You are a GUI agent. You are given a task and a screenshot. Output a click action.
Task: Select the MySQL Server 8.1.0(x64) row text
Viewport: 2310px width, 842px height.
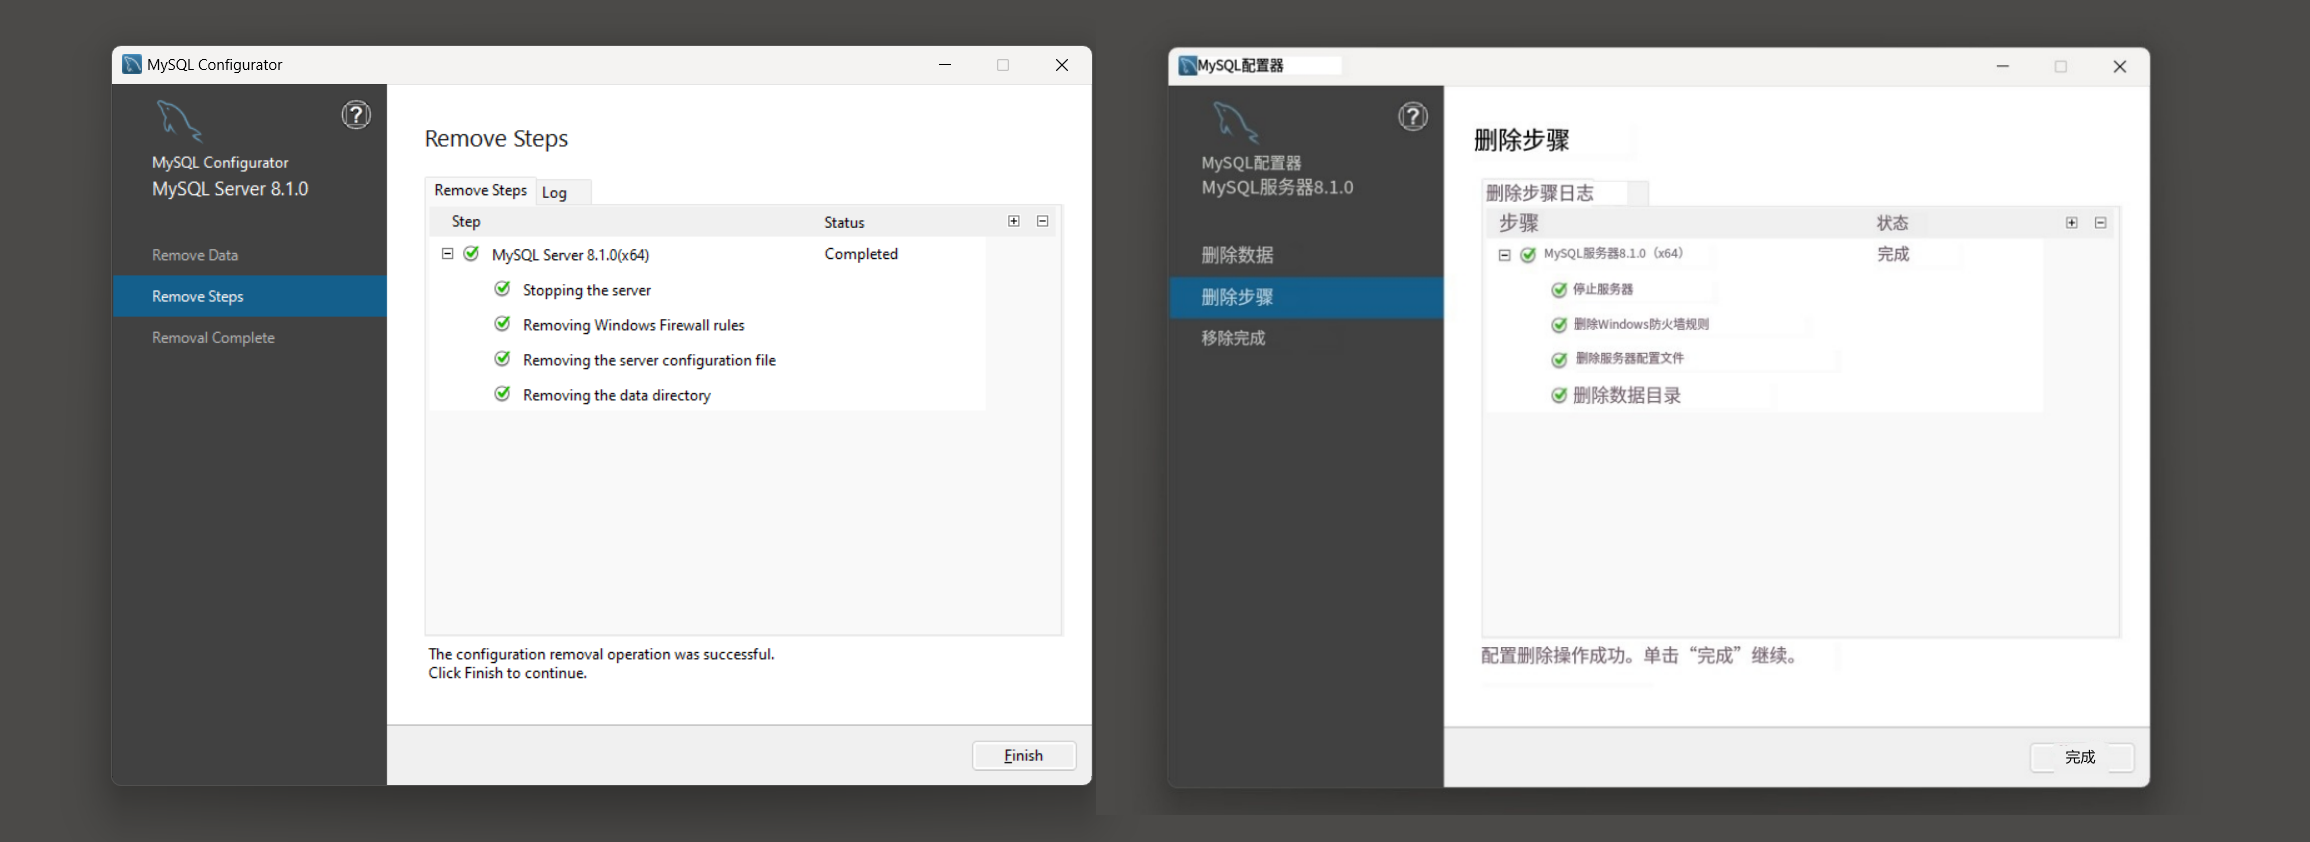click(570, 255)
